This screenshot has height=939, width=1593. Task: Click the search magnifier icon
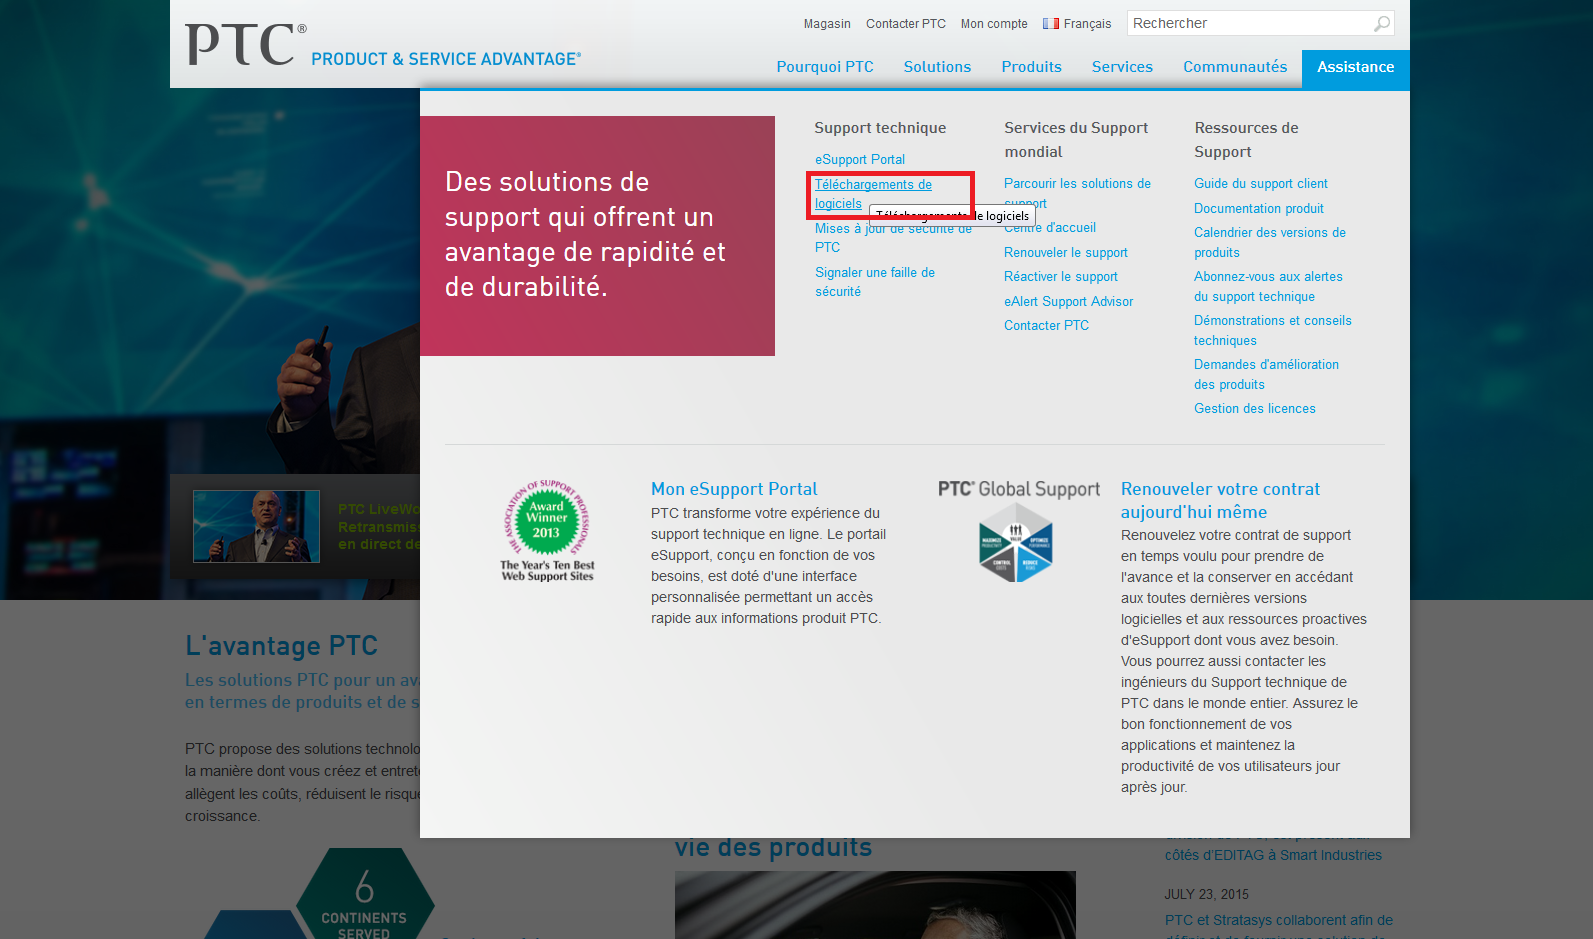pyautogui.click(x=1382, y=23)
